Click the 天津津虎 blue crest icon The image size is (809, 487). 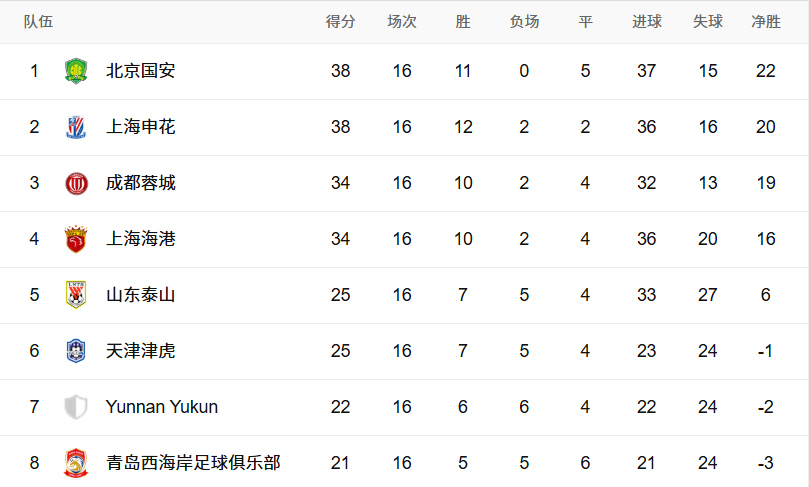coord(76,351)
